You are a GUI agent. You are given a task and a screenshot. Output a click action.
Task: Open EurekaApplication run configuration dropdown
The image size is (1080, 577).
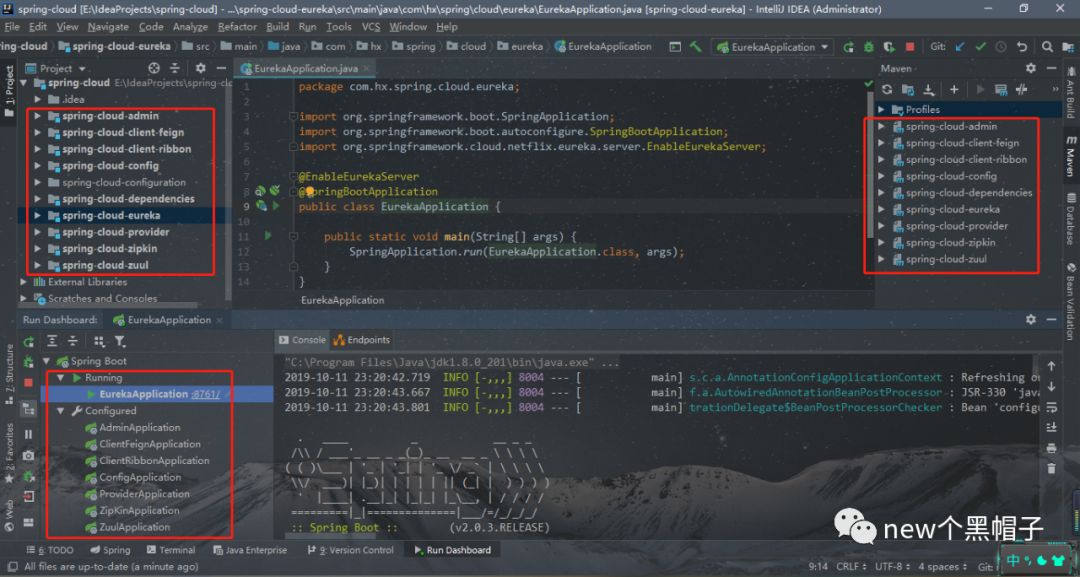click(x=772, y=47)
